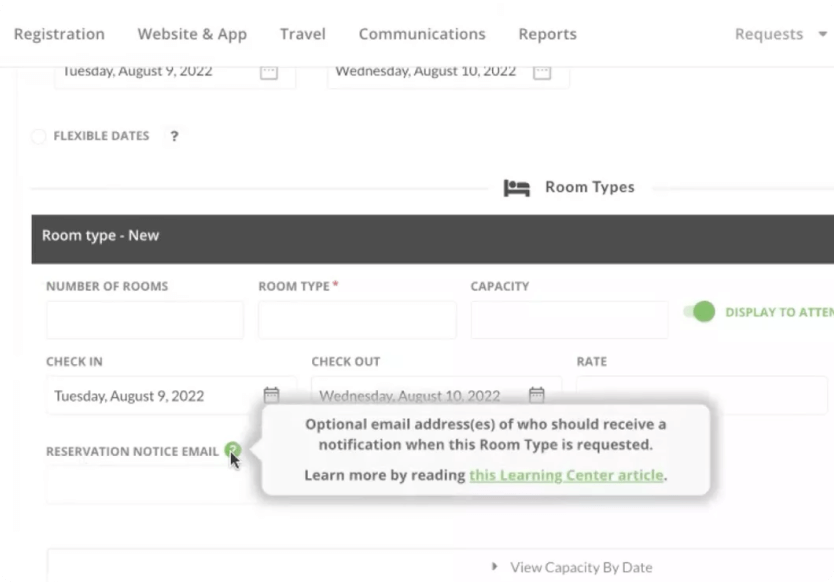Click the Flexible Dates help question mark
The image size is (834, 582).
point(174,136)
